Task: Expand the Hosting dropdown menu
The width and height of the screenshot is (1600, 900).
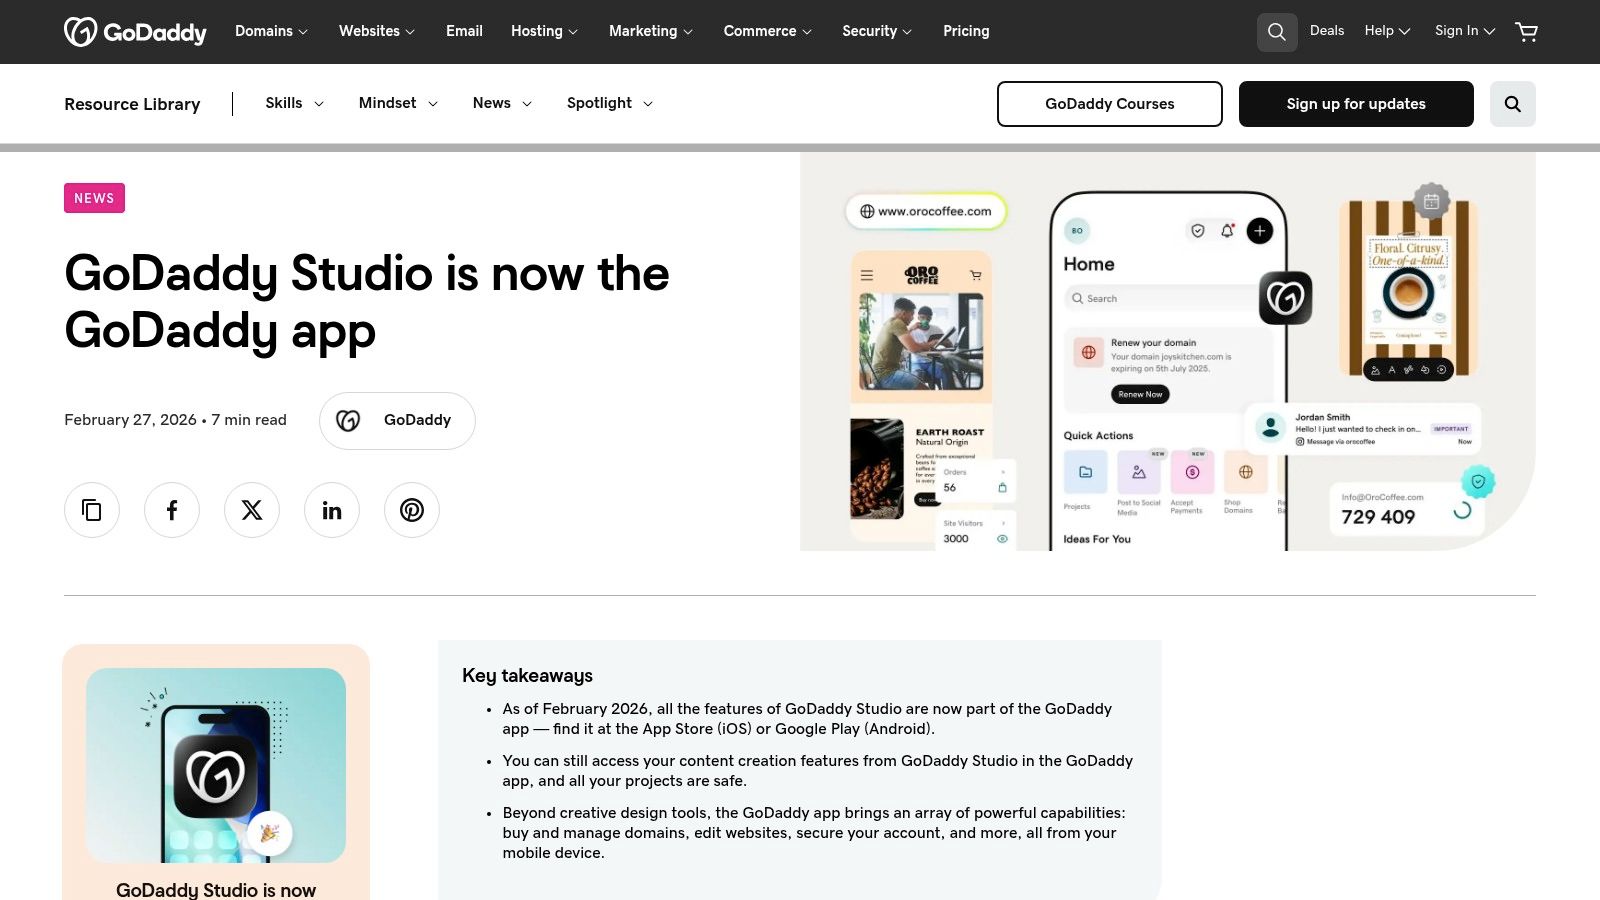Action: tap(544, 31)
